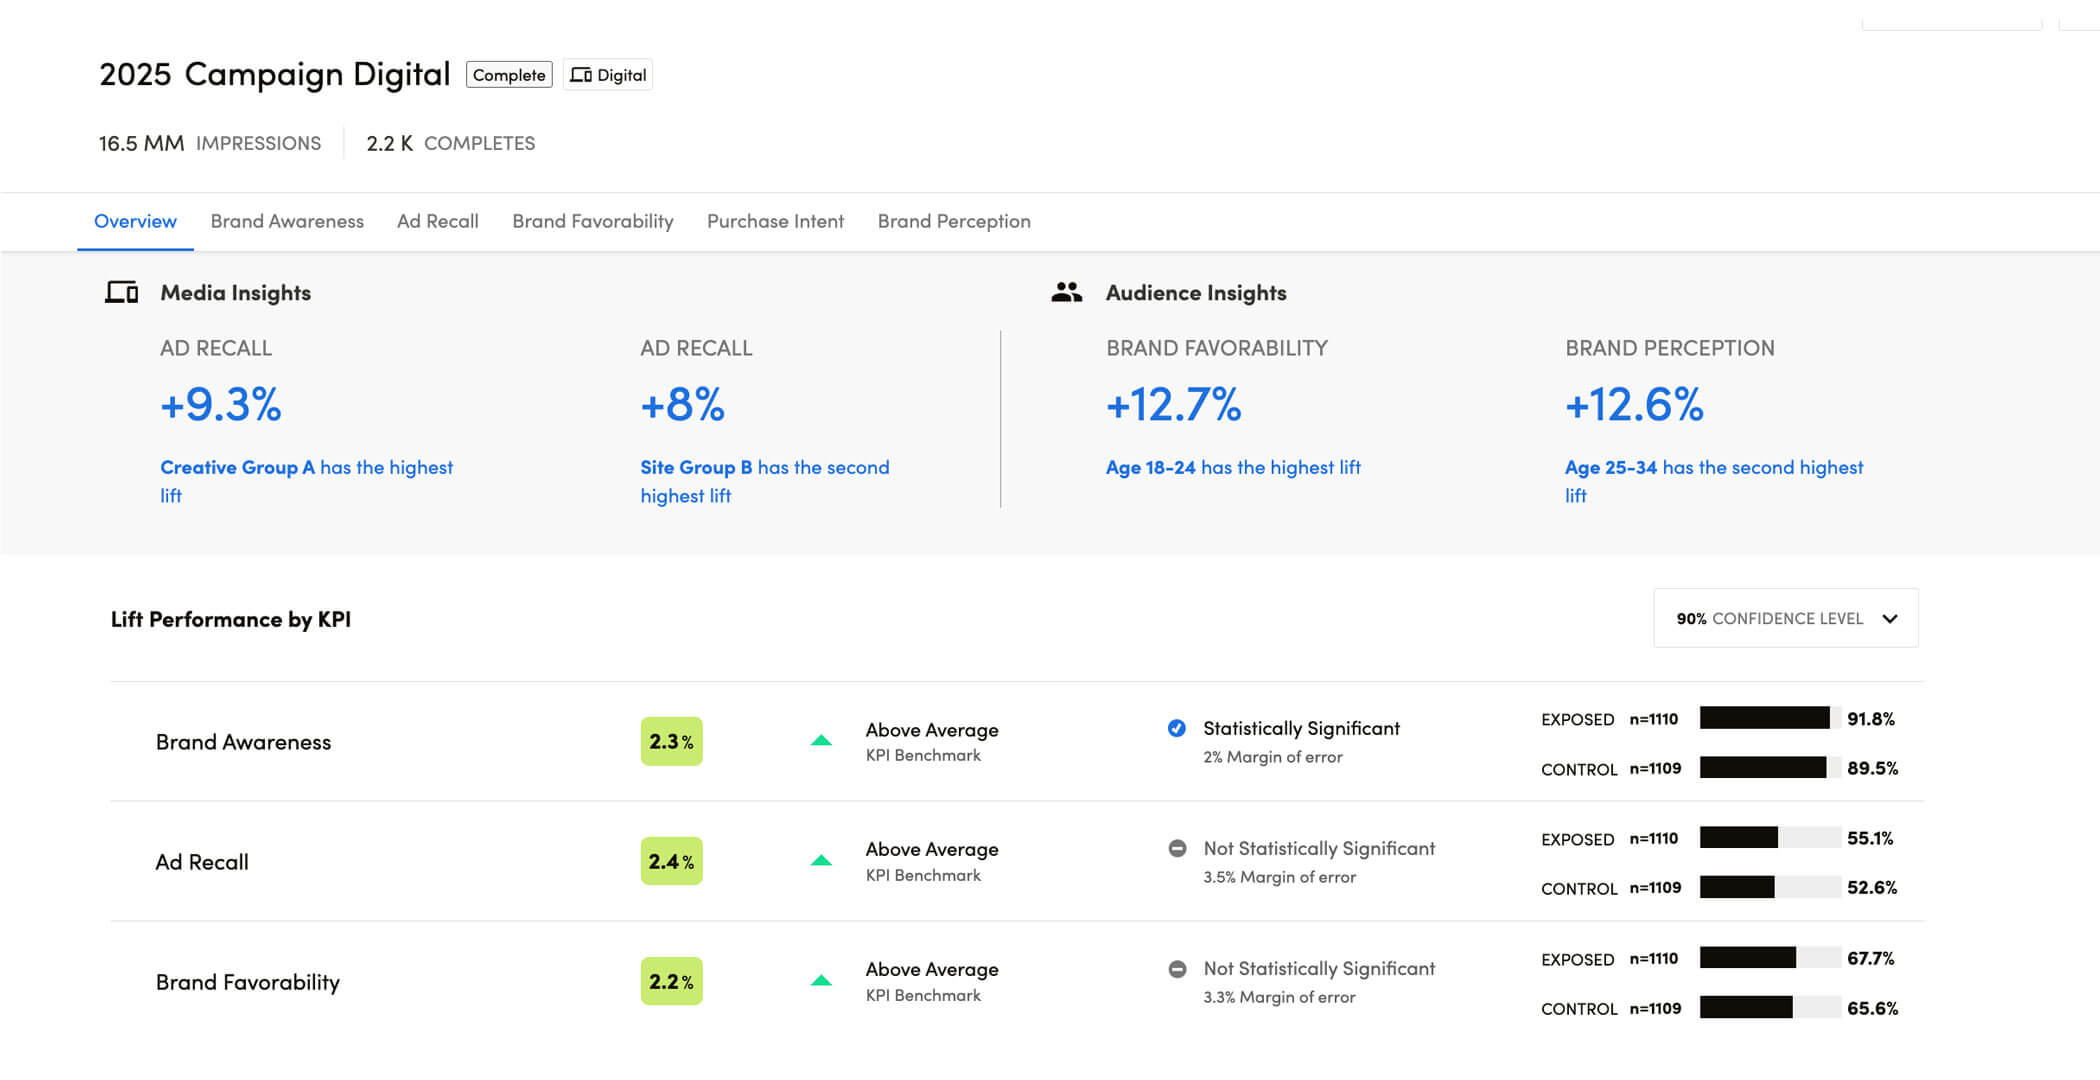Screen dimensions: 2100x1080
Task: Click the Ad Recall green up arrow
Action: [x=821, y=861]
